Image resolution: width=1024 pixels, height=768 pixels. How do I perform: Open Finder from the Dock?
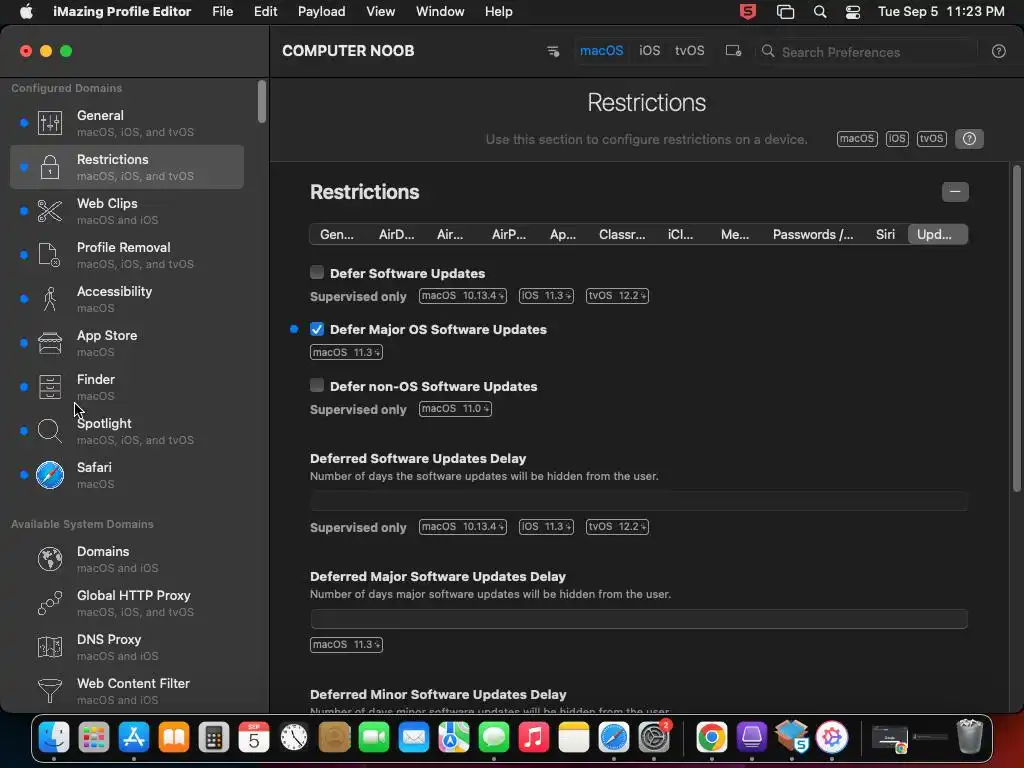54,737
